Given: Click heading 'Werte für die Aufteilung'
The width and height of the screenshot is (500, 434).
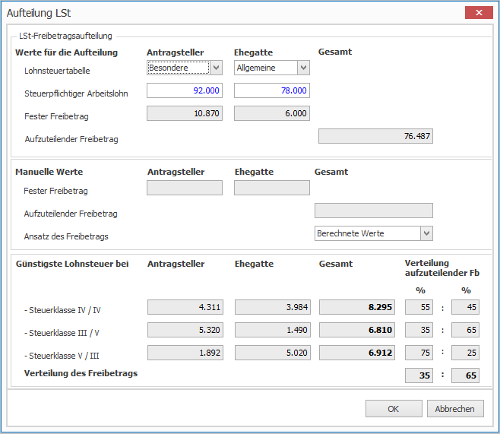Looking at the screenshot, I should tap(66, 53).
